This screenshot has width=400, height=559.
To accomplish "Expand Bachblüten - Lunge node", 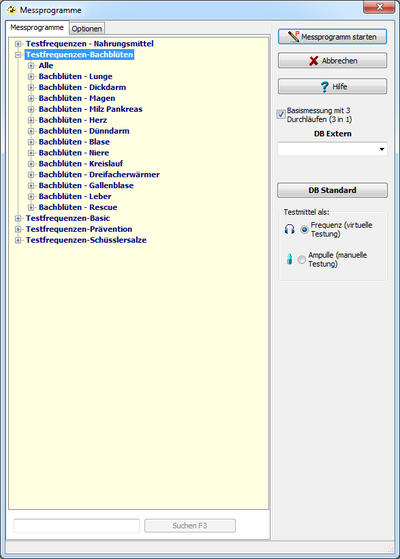I will 31,77.
